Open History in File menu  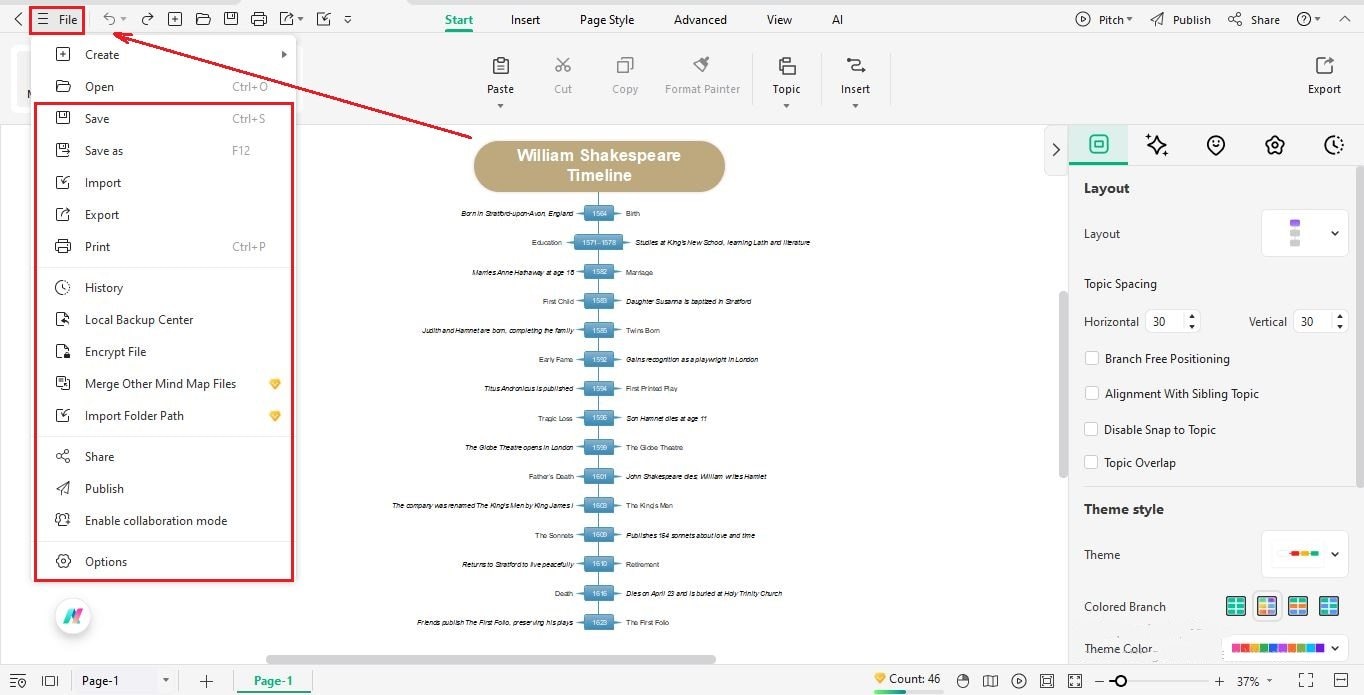pyautogui.click(x=165, y=287)
